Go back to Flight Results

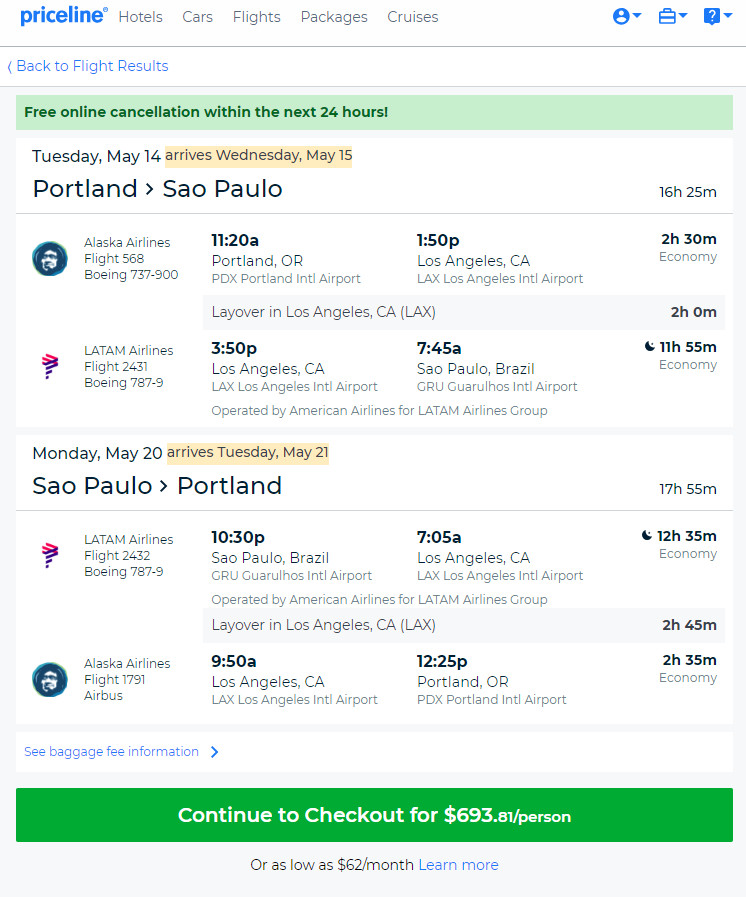(x=88, y=66)
